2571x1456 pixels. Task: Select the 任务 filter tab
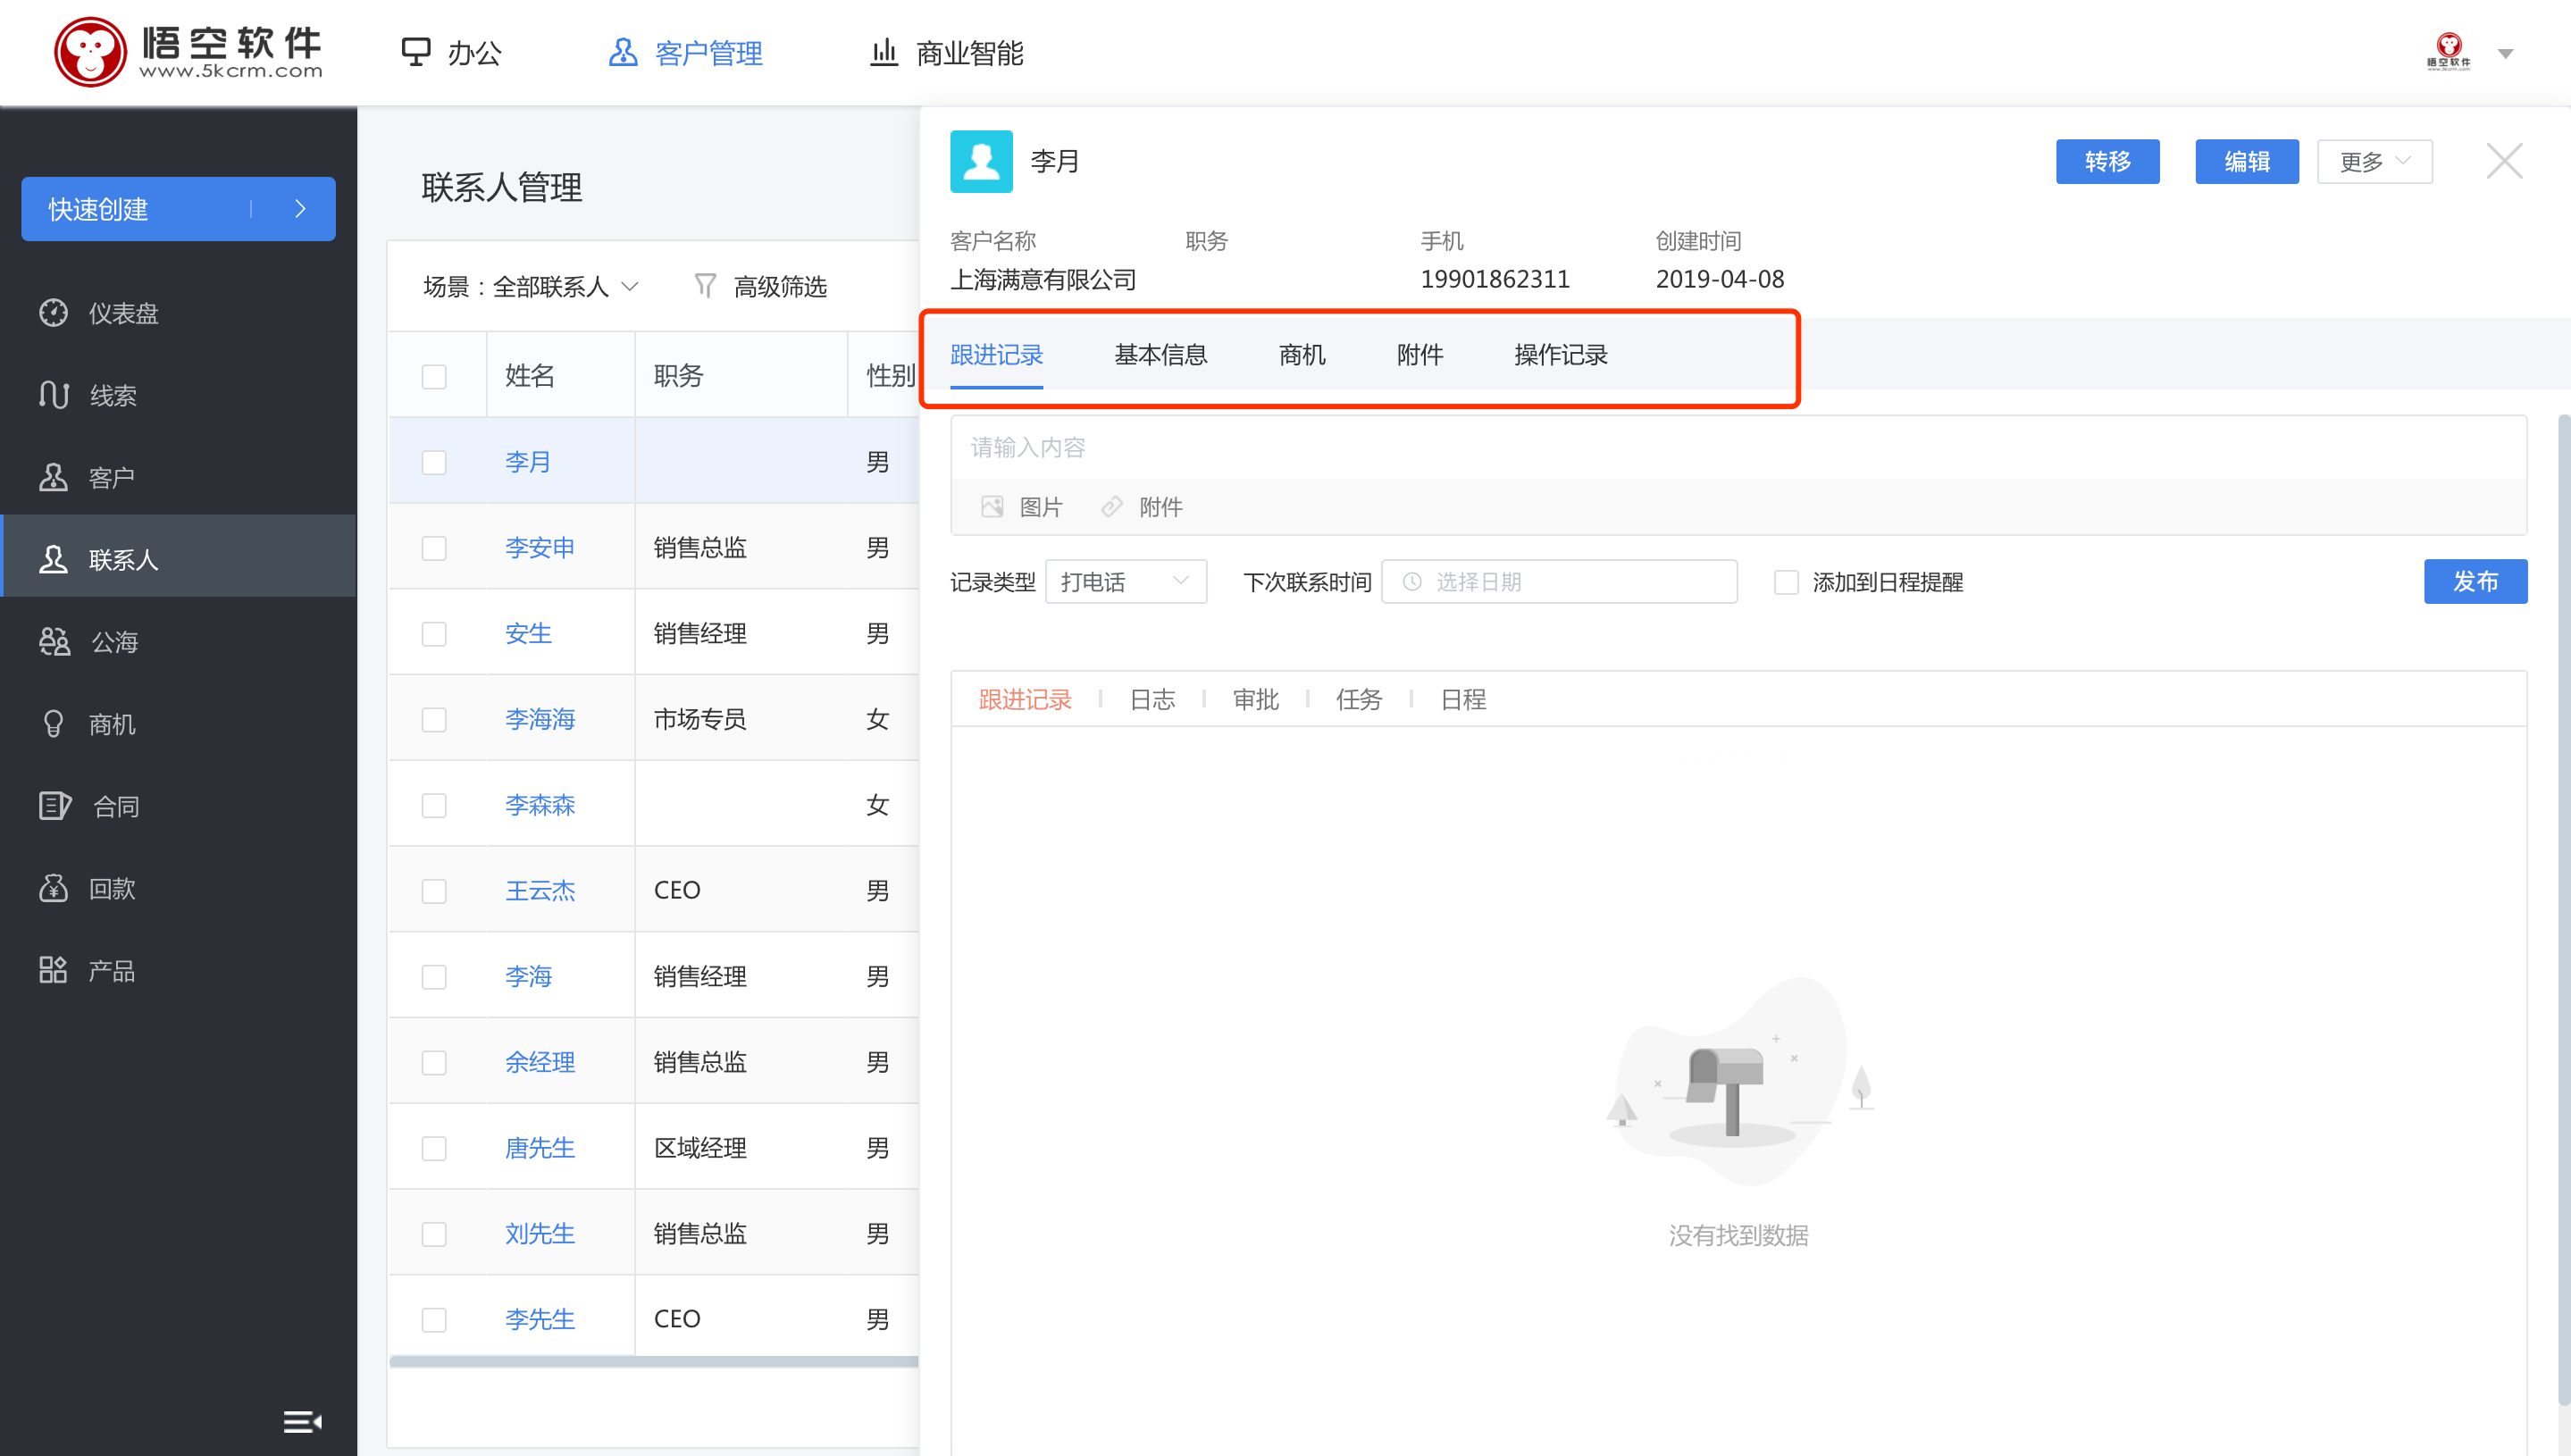pyautogui.click(x=1359, y=699)
